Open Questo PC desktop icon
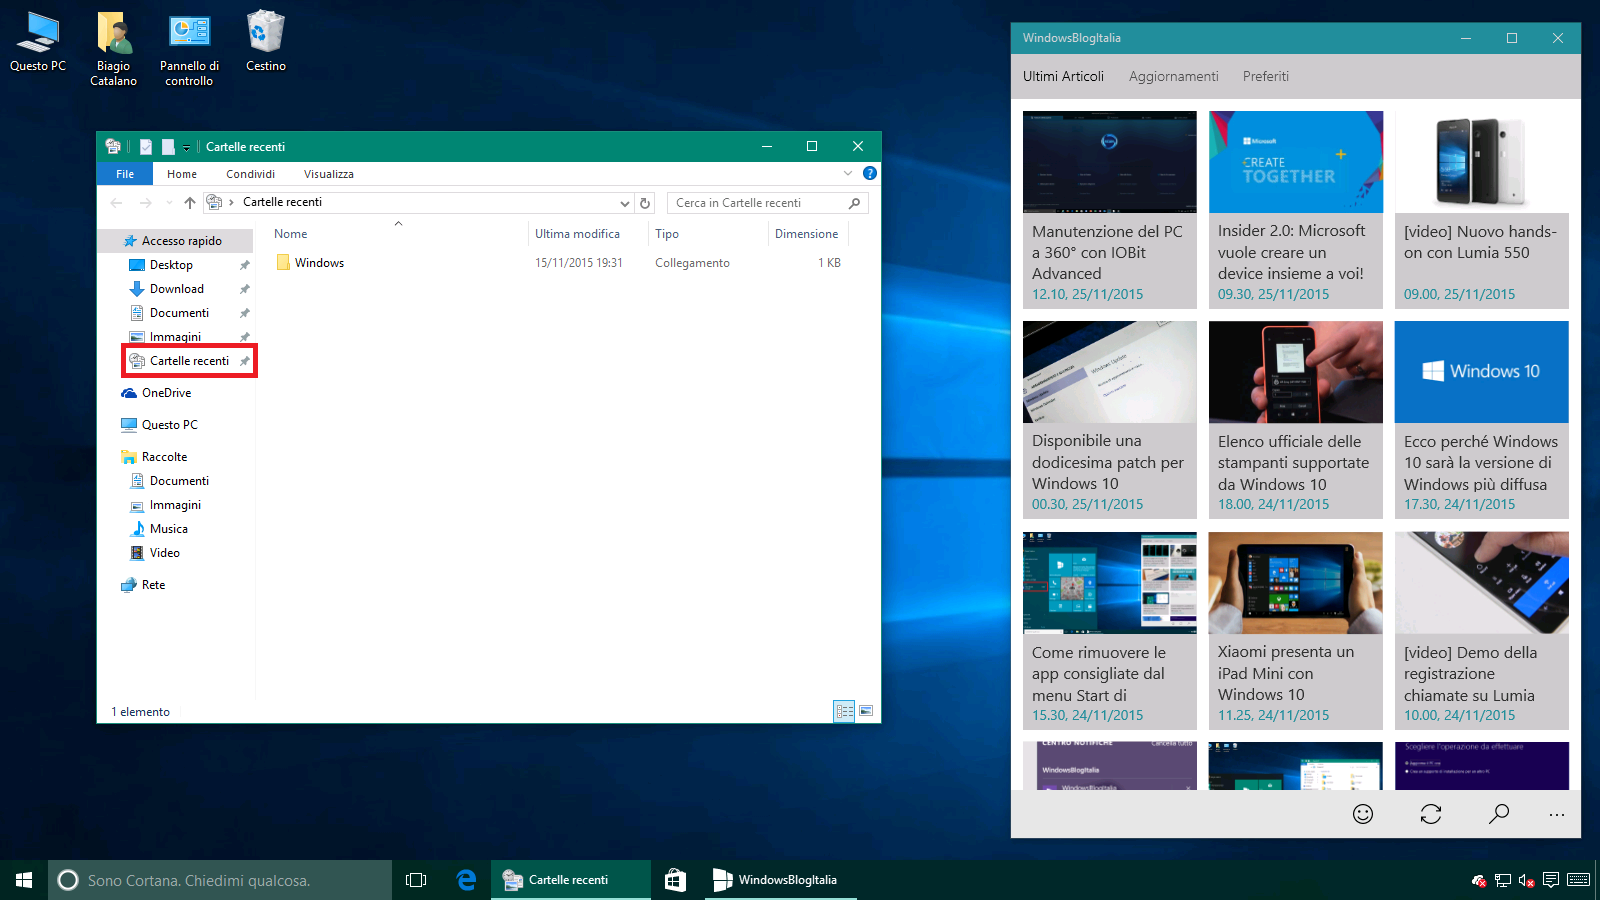Image resolution: width=1600 pixels, height=900 pixels. click(38, 42)
